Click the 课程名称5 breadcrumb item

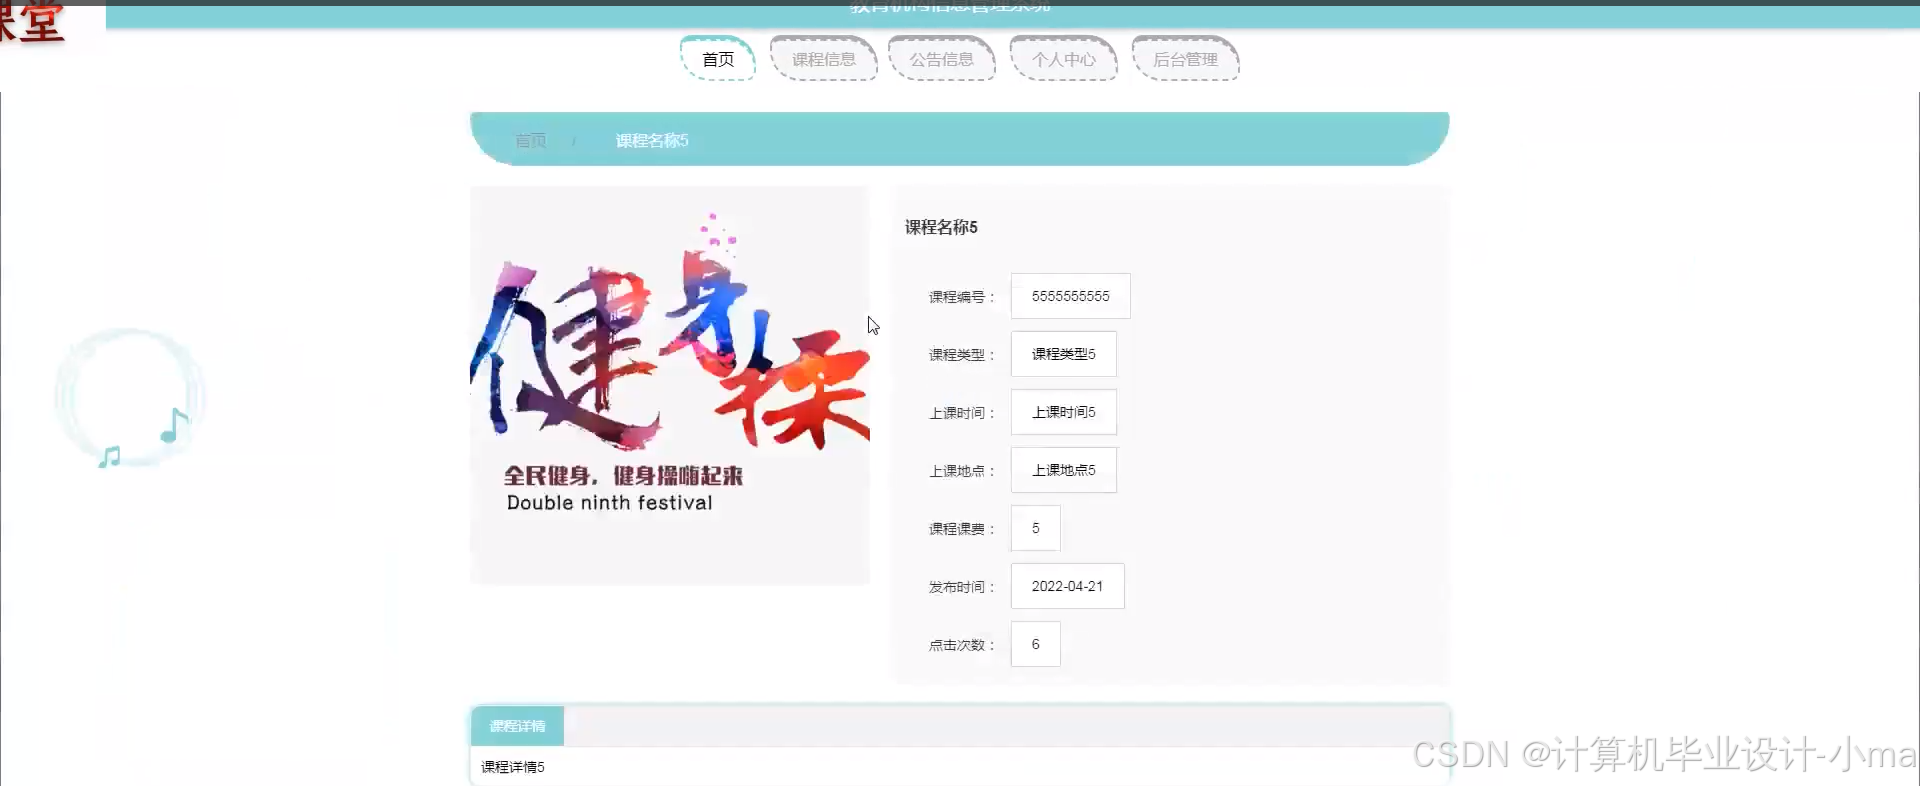pos(652,140)
